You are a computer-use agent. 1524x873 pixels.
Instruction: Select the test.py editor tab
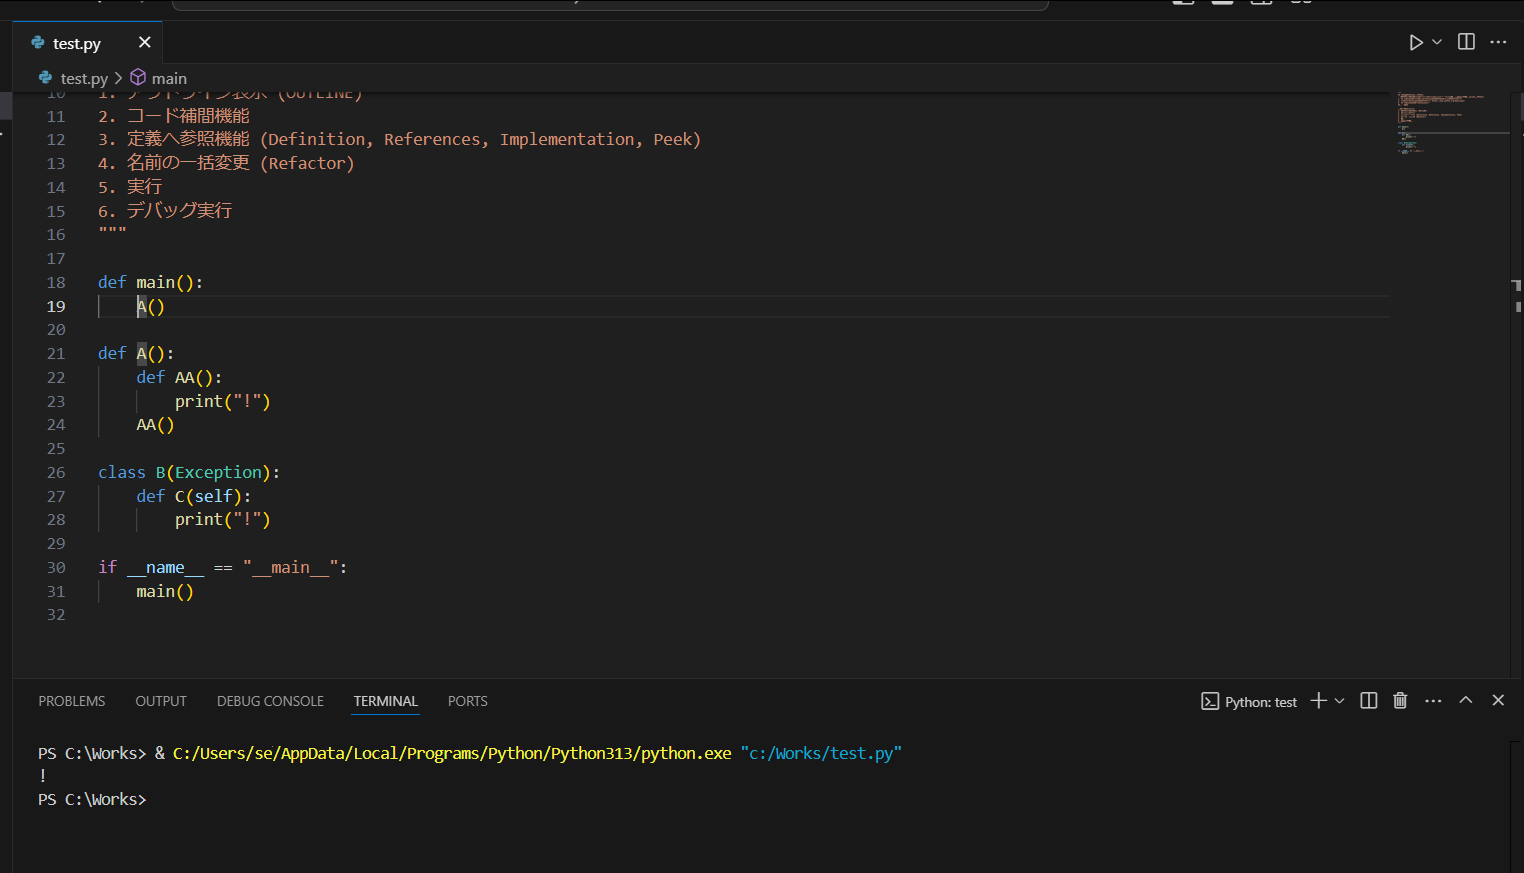click(x=88, y=43)
